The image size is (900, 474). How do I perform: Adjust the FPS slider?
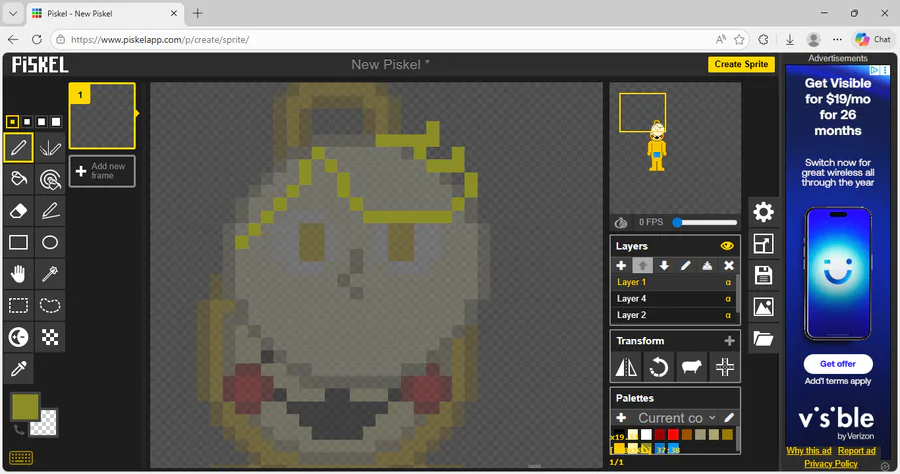tap(706, 222)
